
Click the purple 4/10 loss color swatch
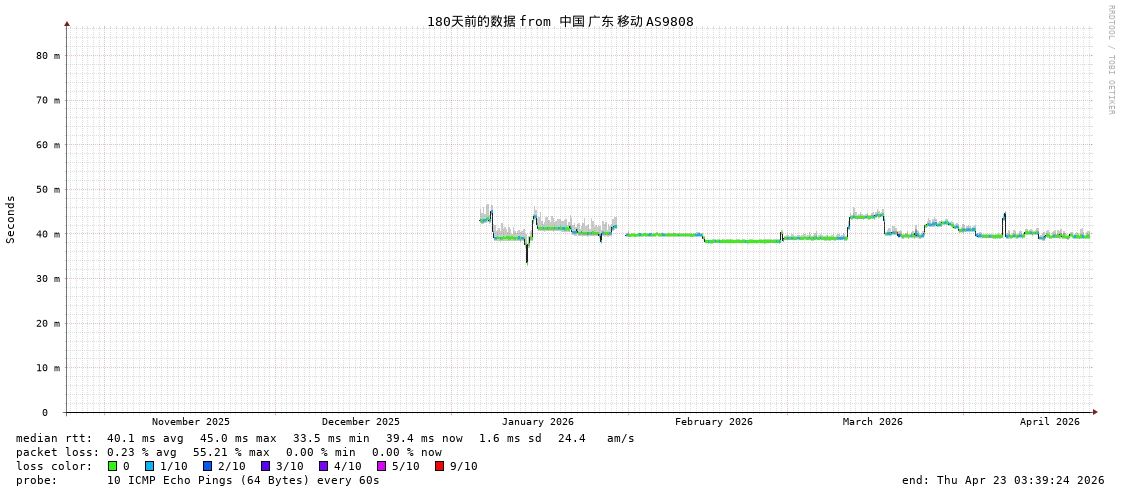[x=323, y=466]
